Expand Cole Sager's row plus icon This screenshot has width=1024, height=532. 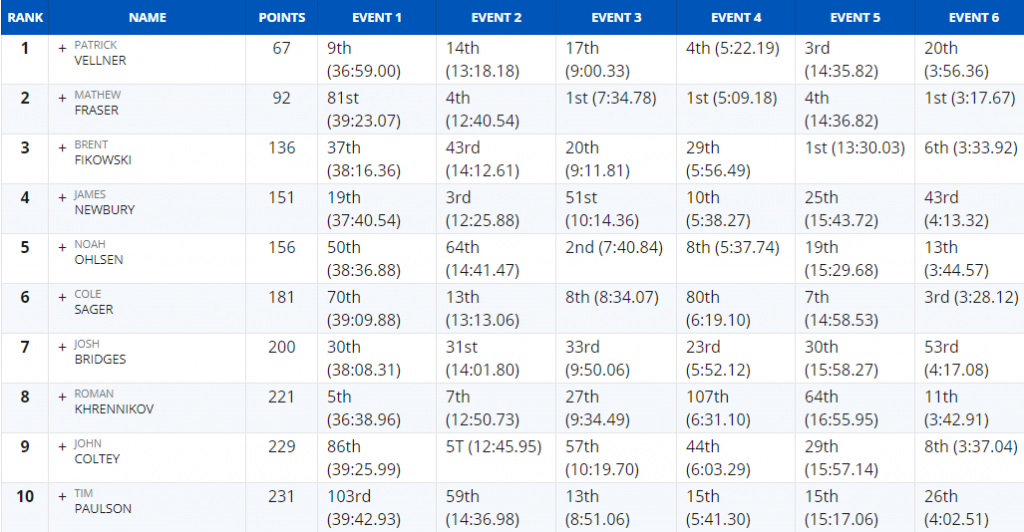63,298
